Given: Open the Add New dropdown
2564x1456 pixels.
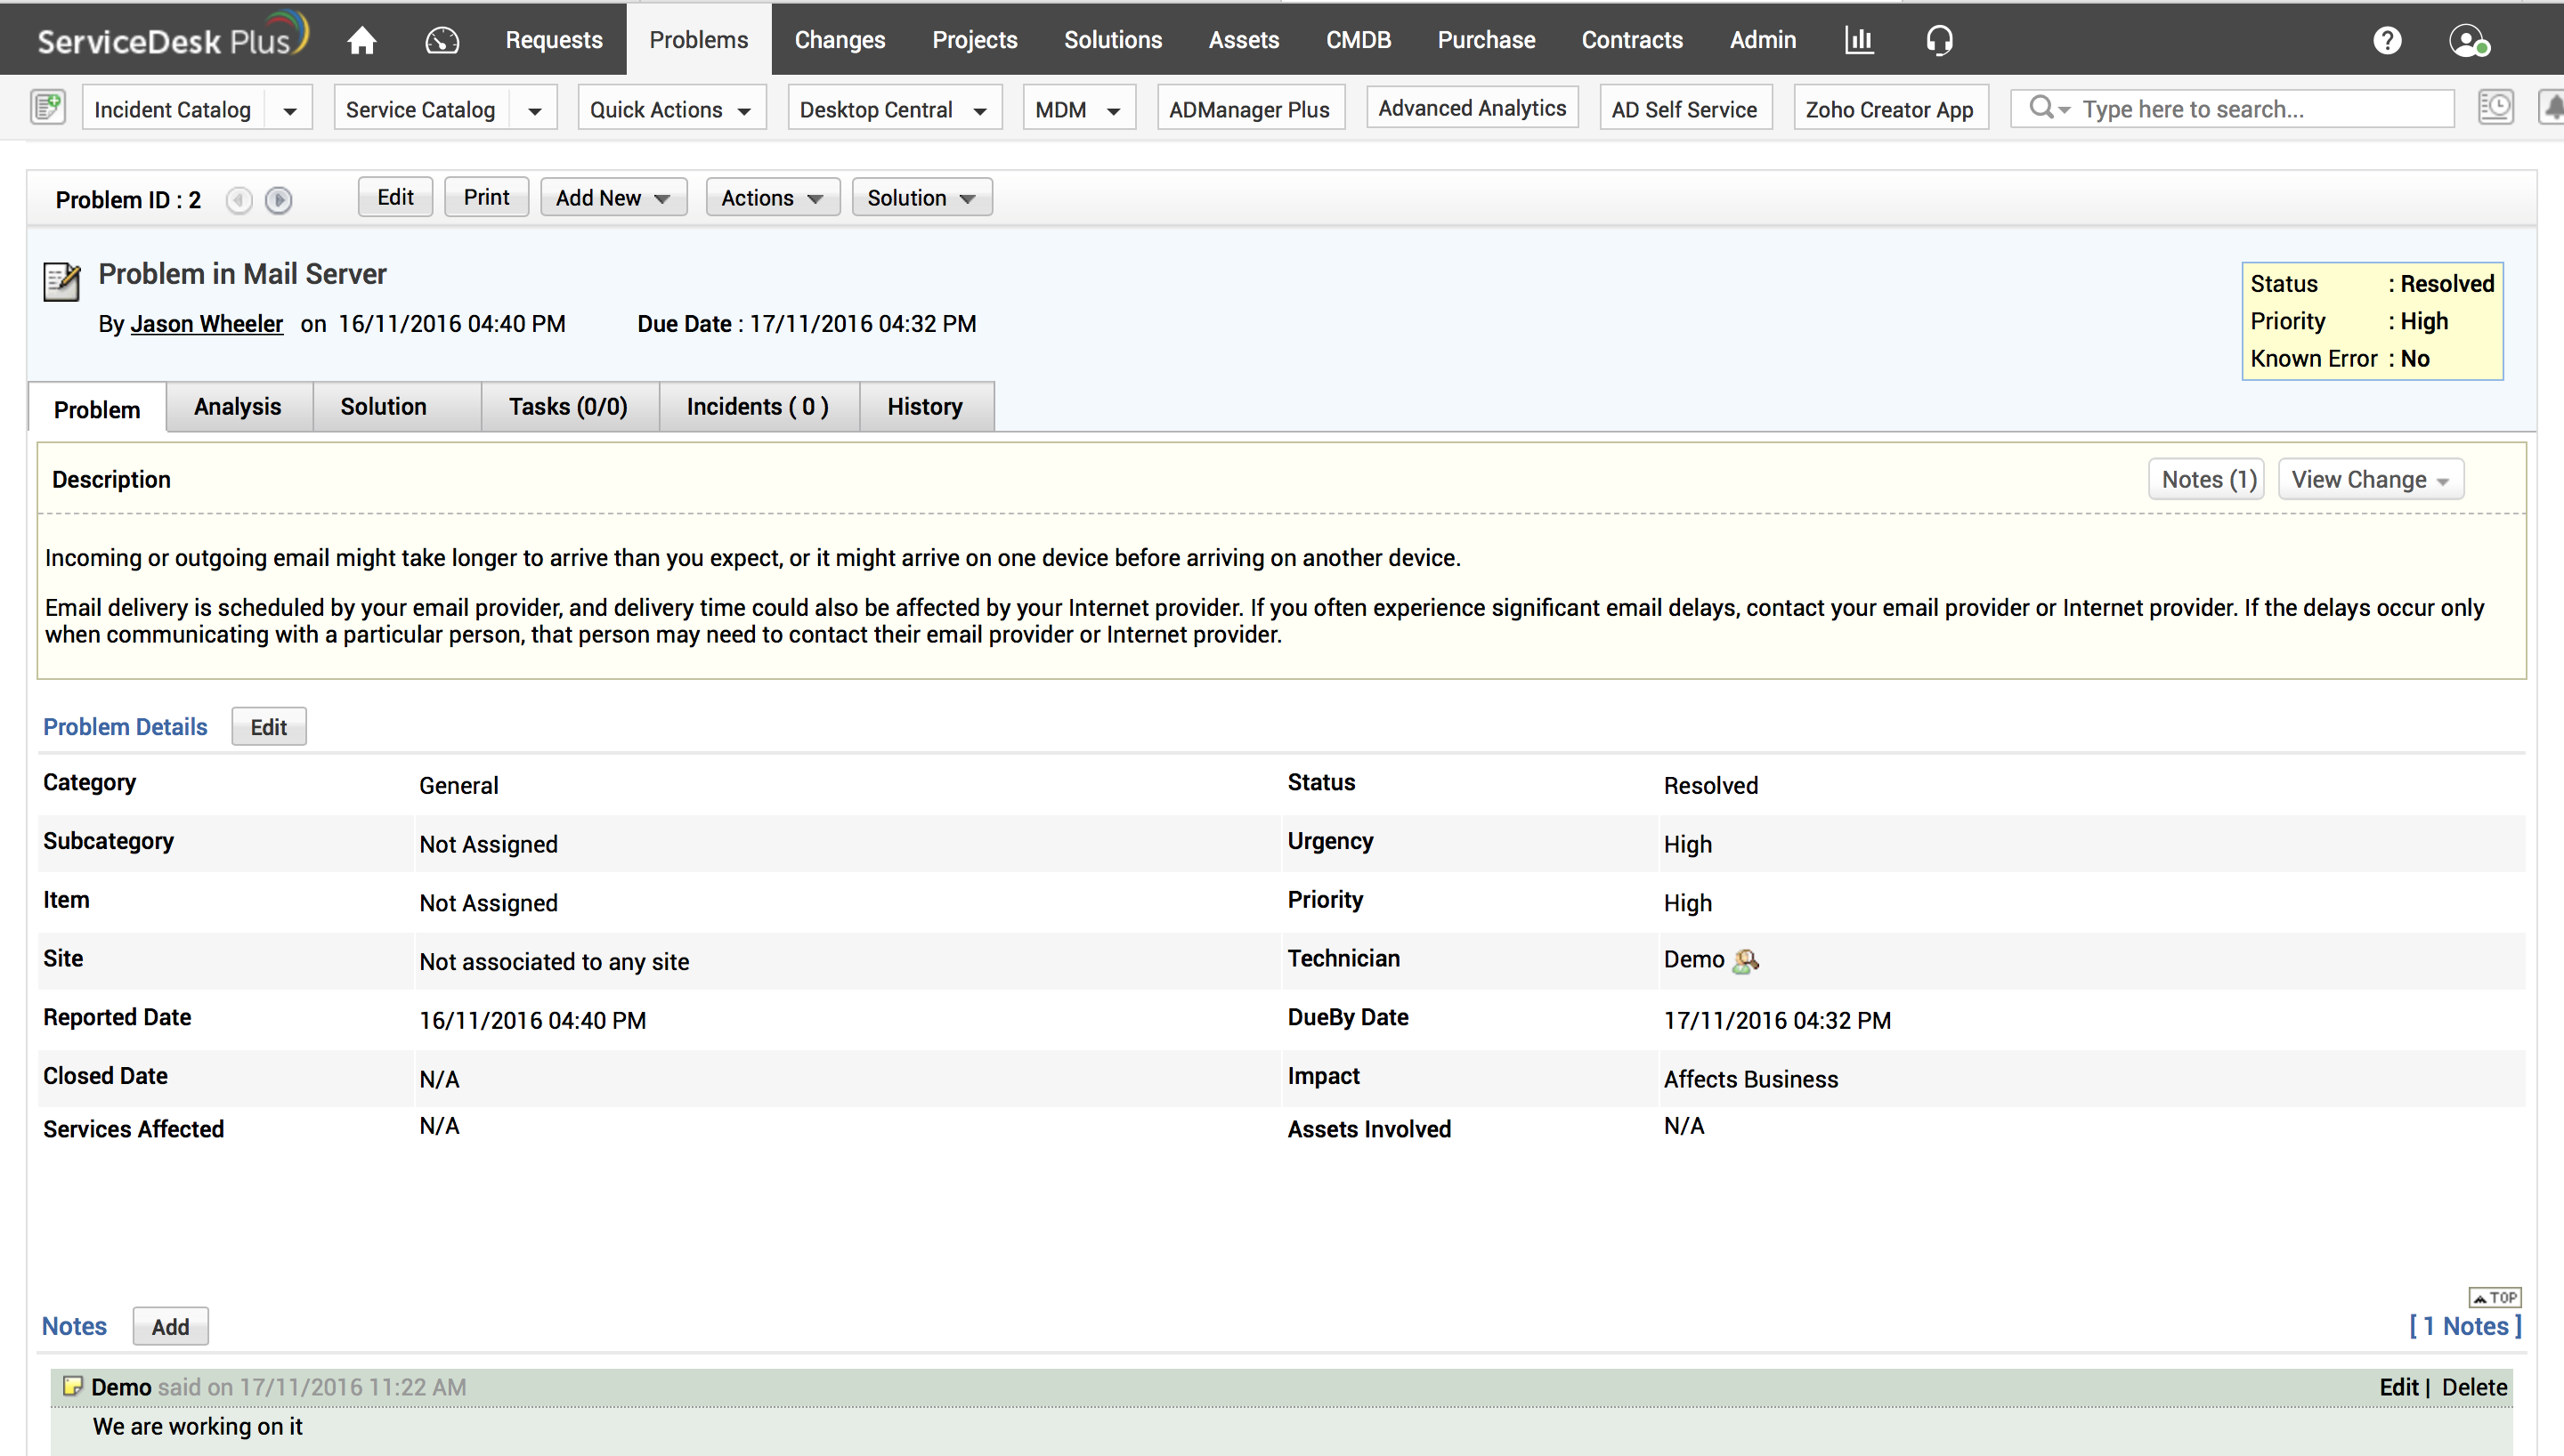Looking at the screenshot, I should pos(613,198).
